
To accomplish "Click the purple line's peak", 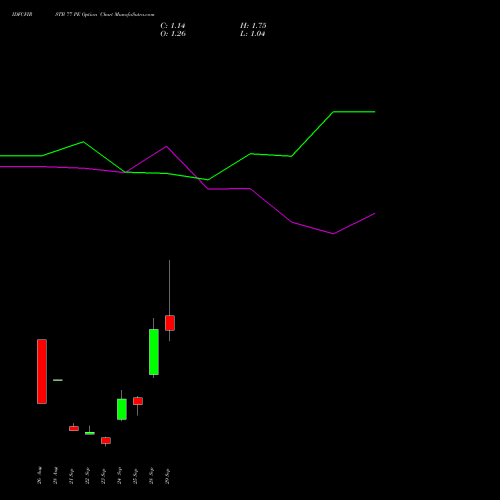I will (166, 146).
